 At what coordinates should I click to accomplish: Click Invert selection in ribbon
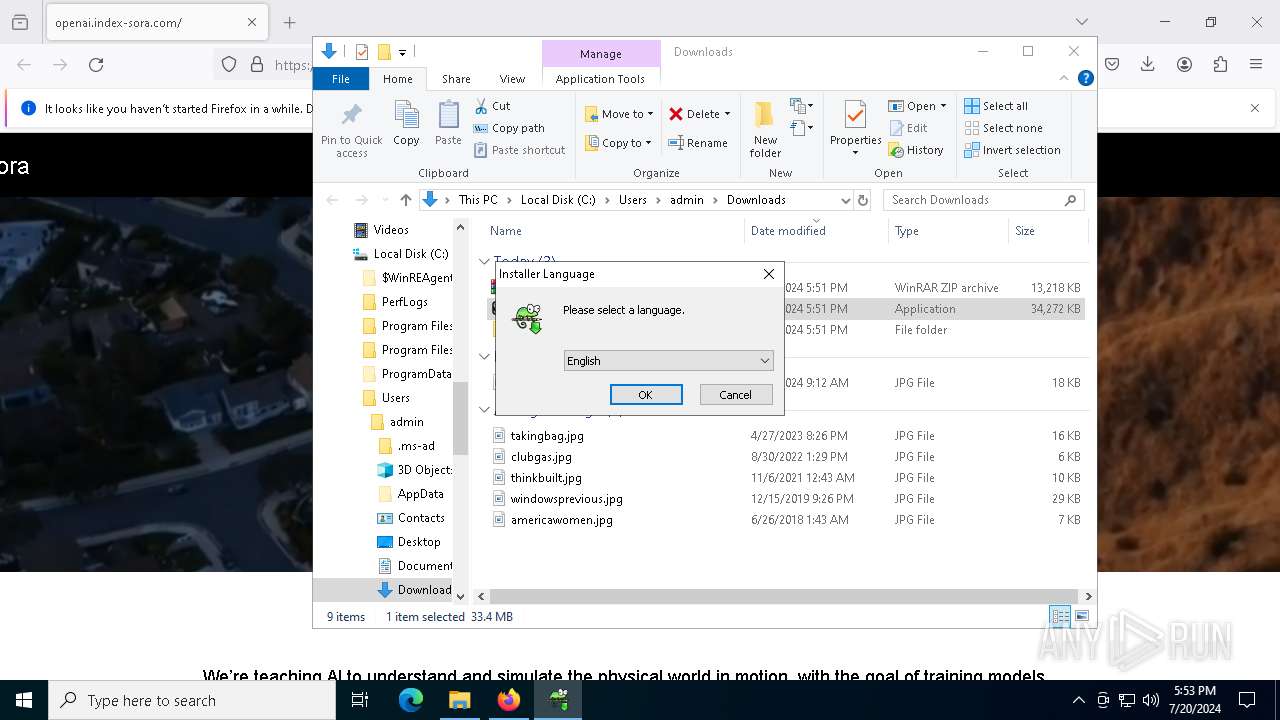coord(1012,150)
